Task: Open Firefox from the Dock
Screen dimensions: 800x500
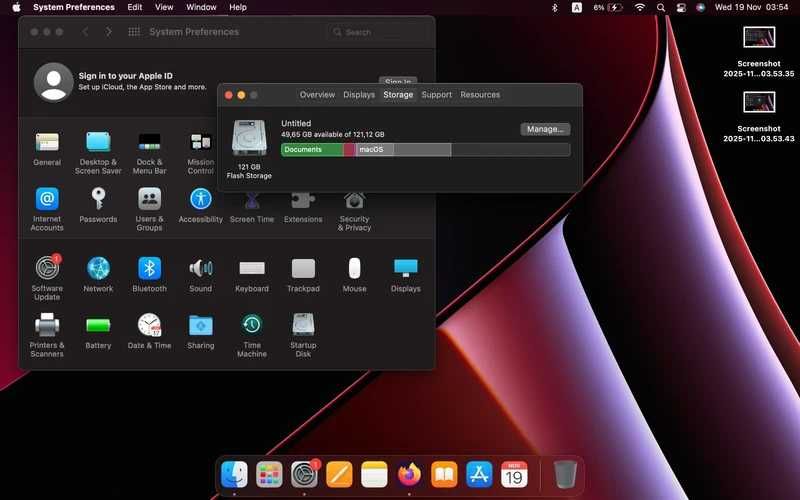Action: (x=409, y=474)
